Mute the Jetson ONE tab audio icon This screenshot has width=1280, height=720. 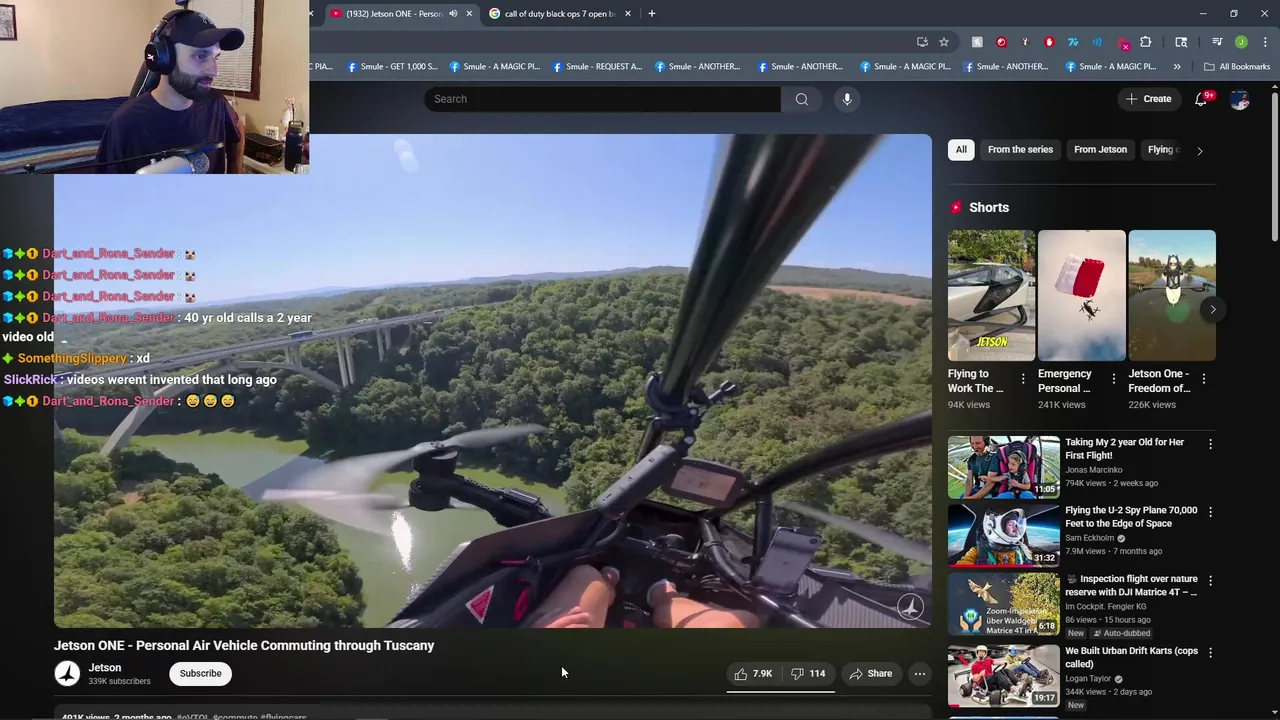[452, 14]
